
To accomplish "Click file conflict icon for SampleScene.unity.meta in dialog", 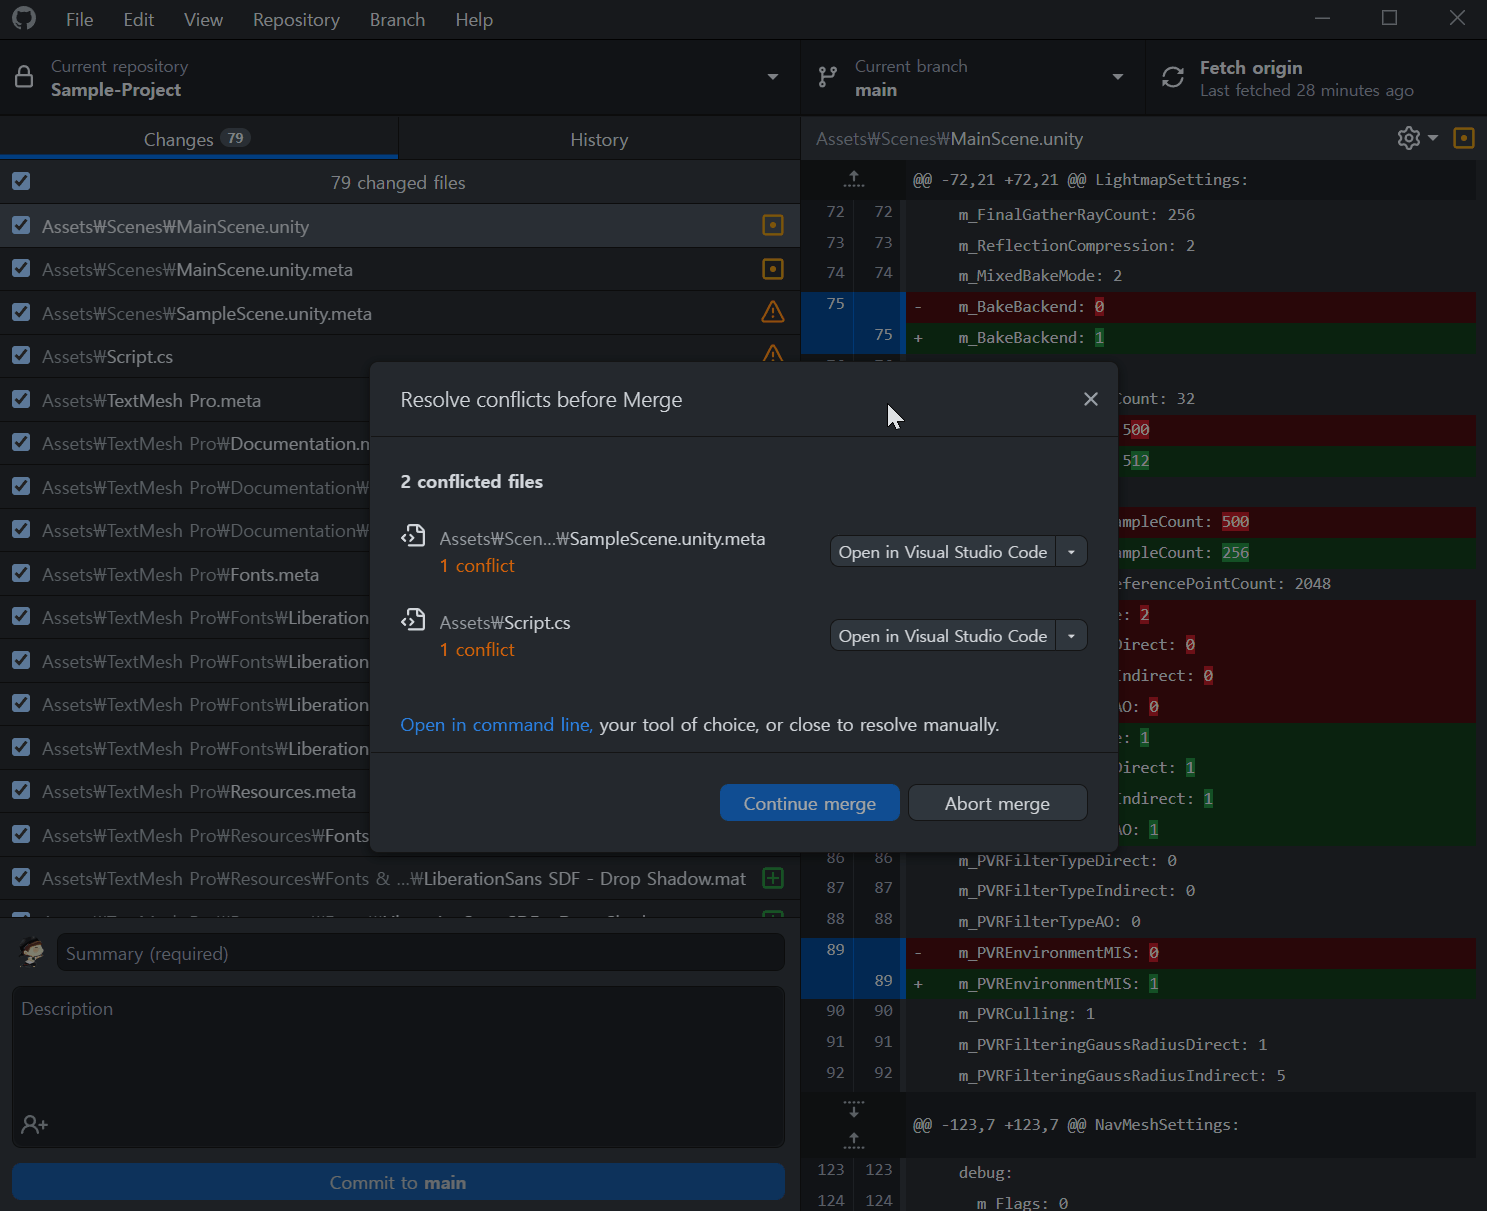I will click(x=413, y=536).
